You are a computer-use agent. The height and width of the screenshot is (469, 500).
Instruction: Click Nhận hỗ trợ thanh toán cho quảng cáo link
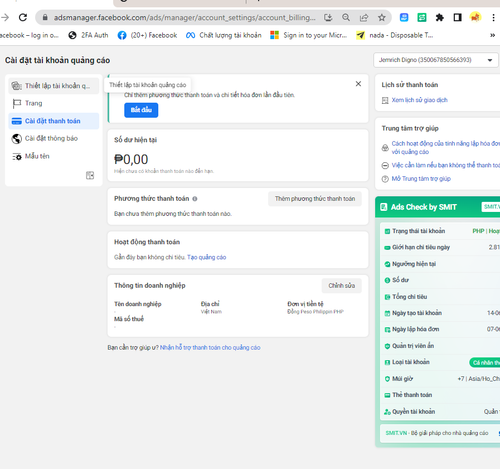[x=210, y=347]
